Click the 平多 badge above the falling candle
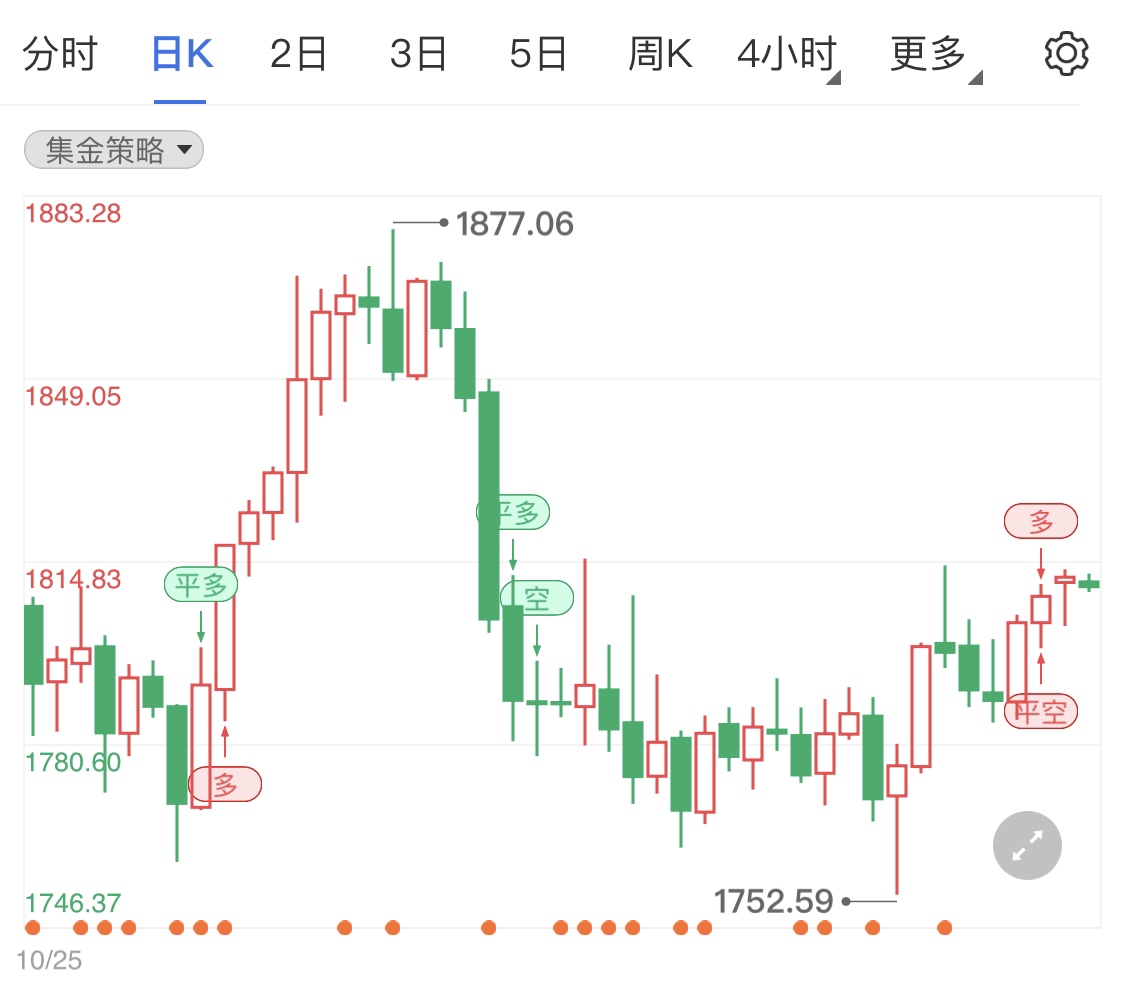Viewport: 1125px width, 994px height. [514, 512]
